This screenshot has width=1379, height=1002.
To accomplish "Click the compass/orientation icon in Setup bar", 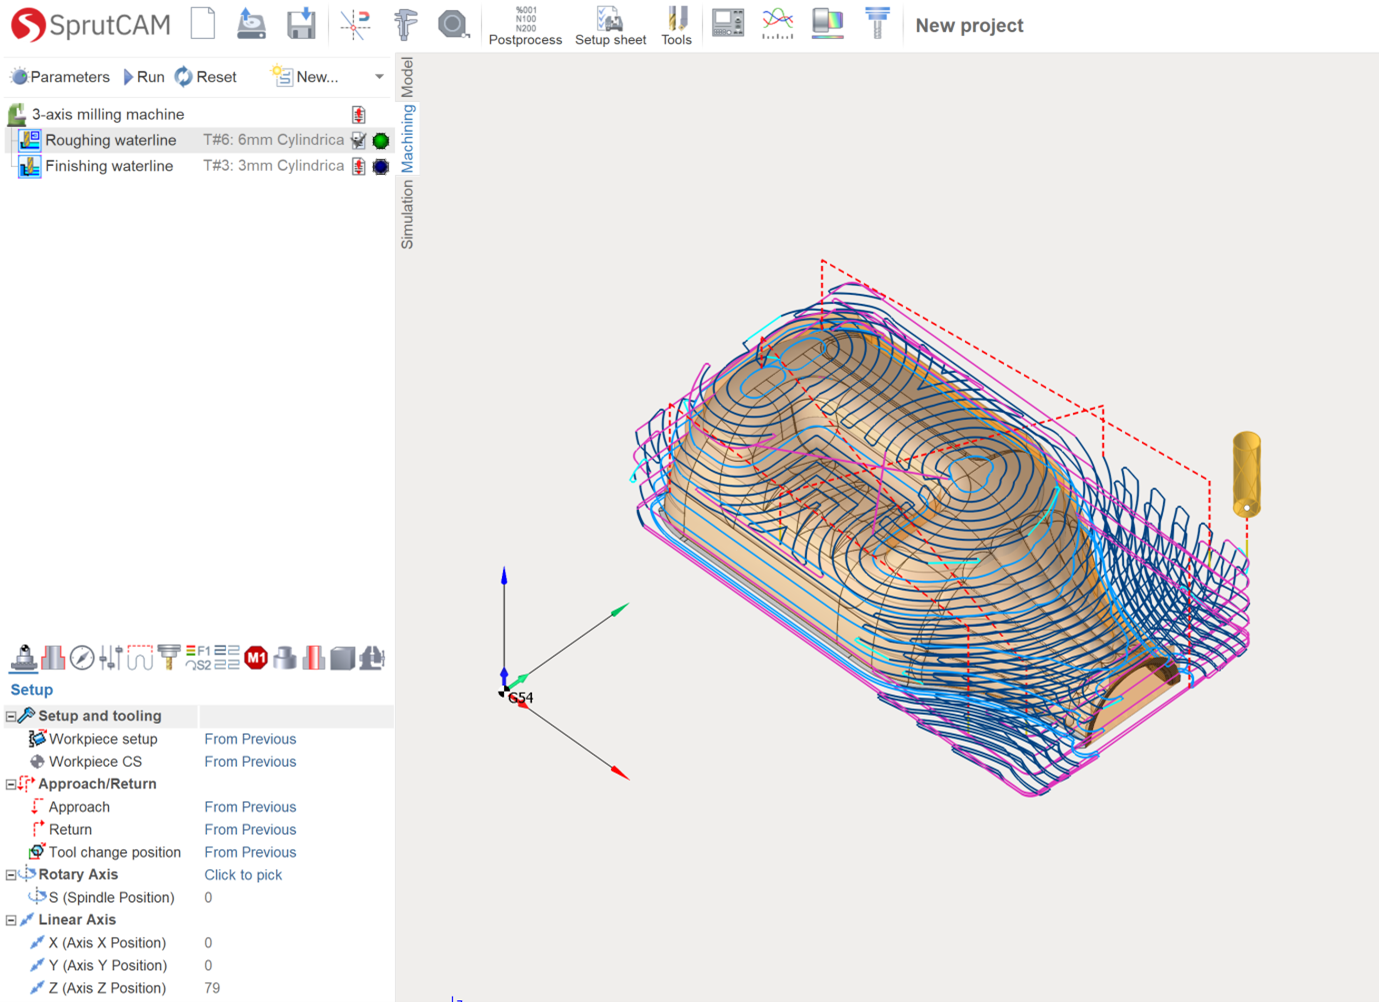I will click(80, 657).
